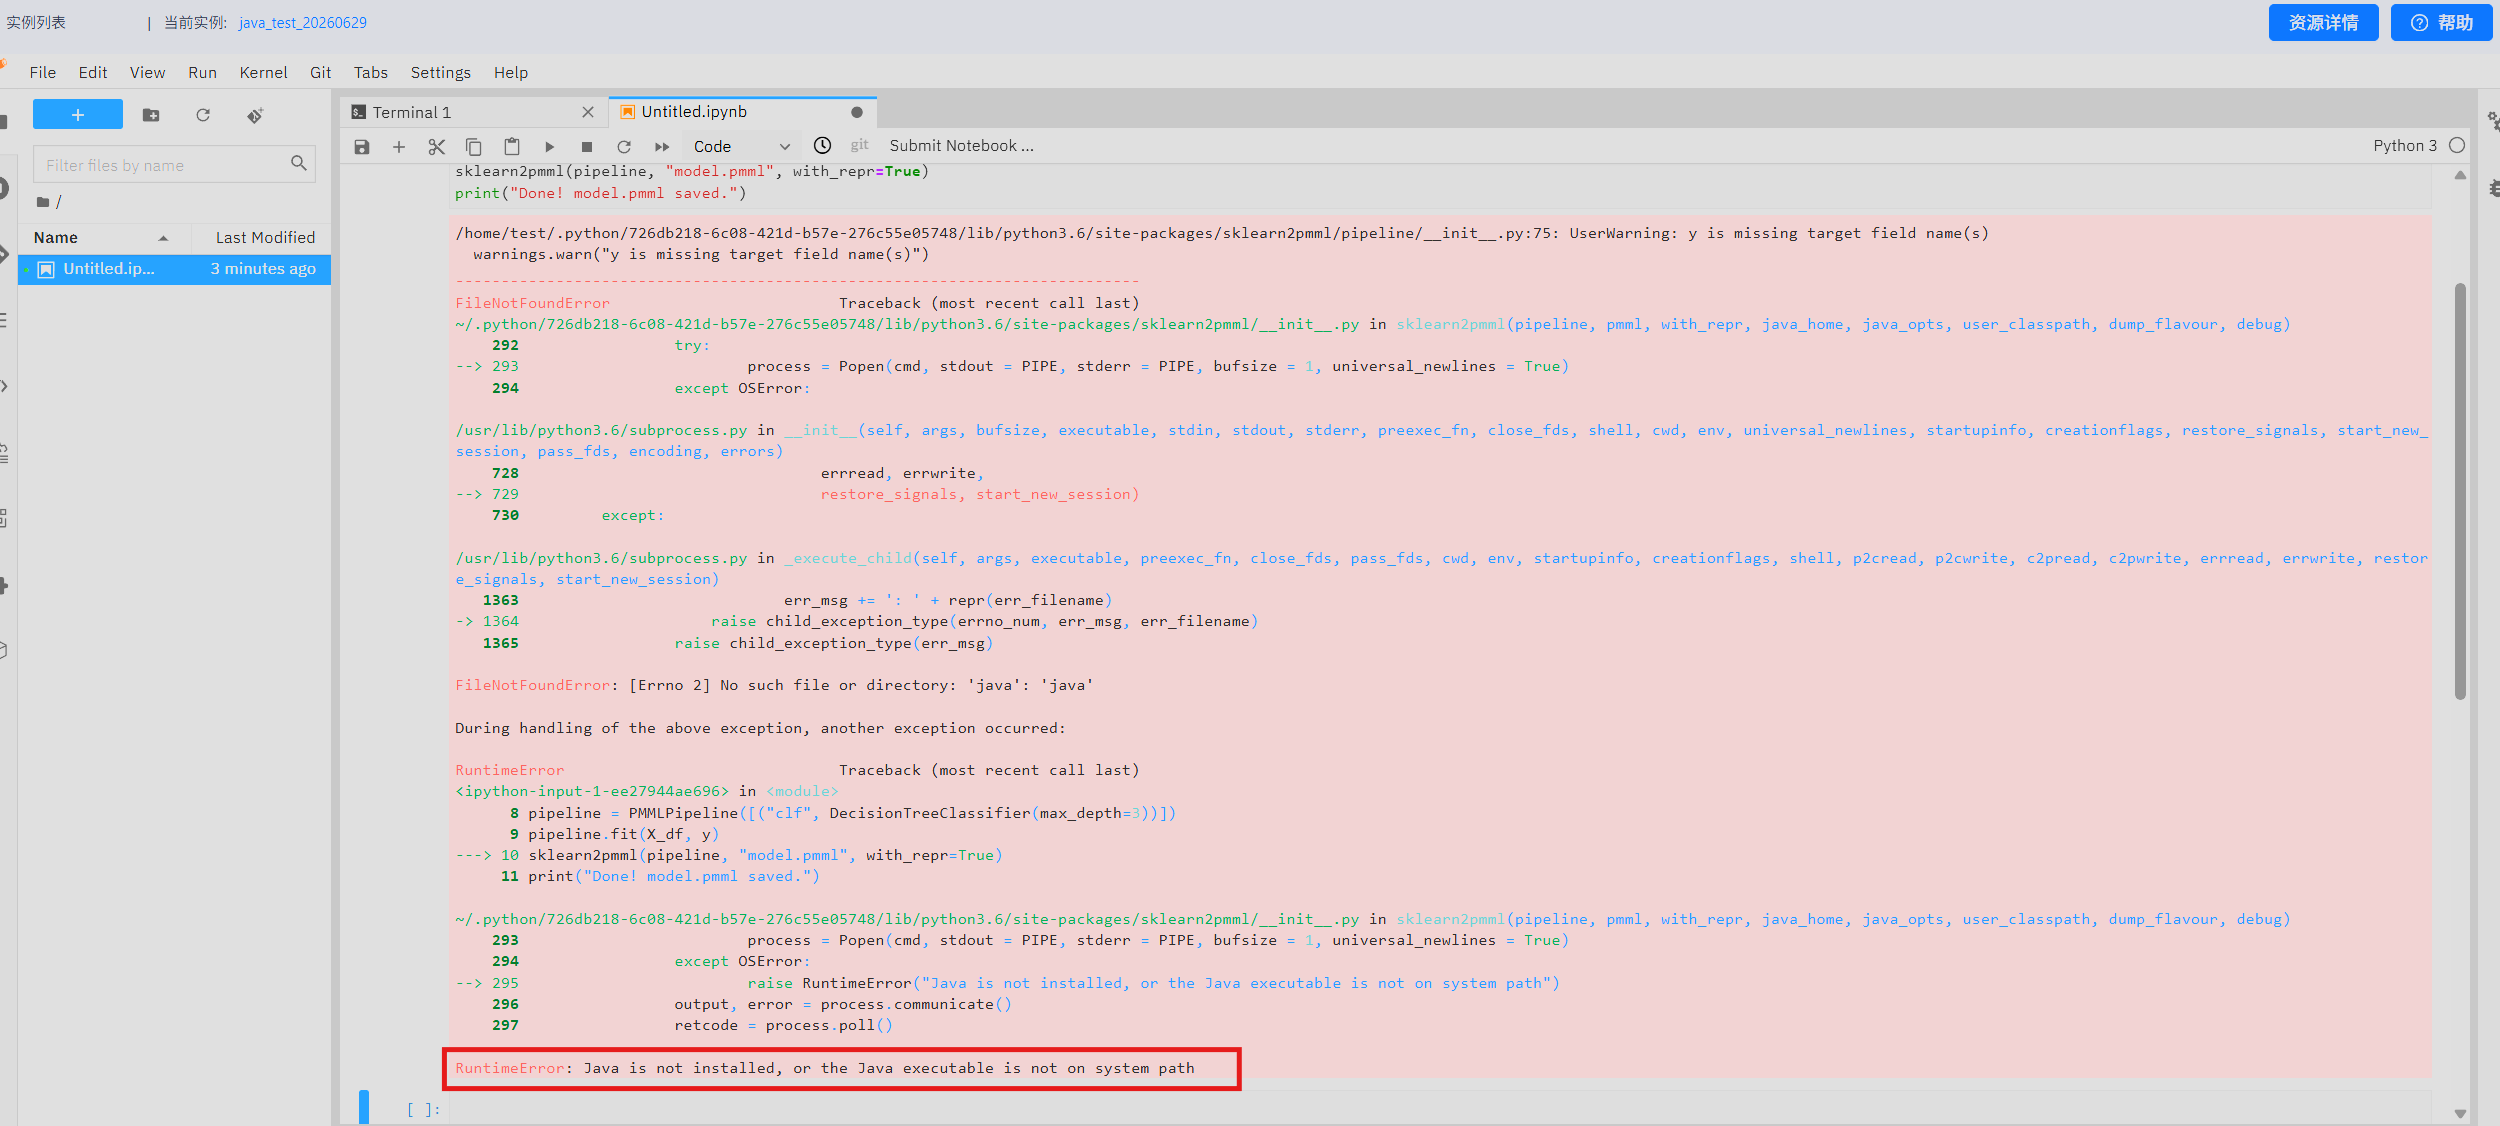Click the Submit Notebook button

[x=961, y=146]
